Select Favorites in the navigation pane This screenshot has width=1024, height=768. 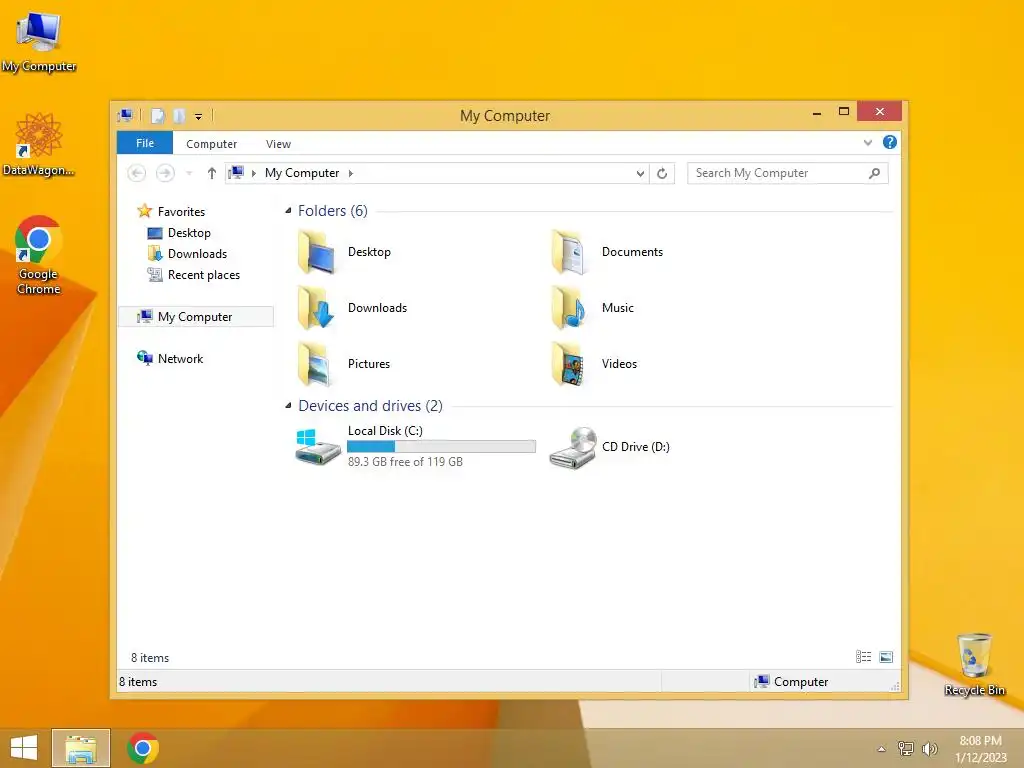click(171, 212)
